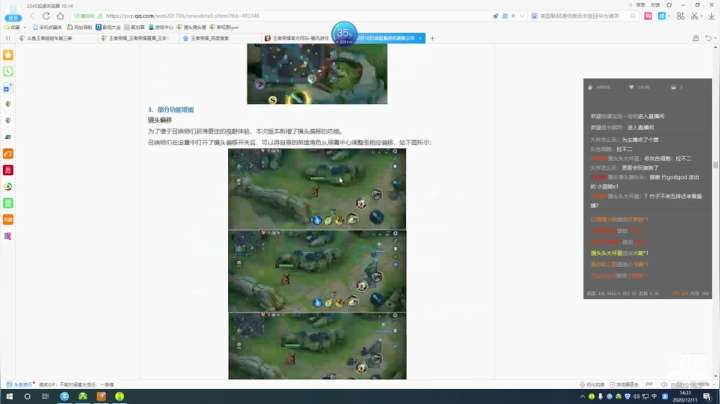
Task: Open the orange taskbar app icon
Action: [x=101, y=396]
